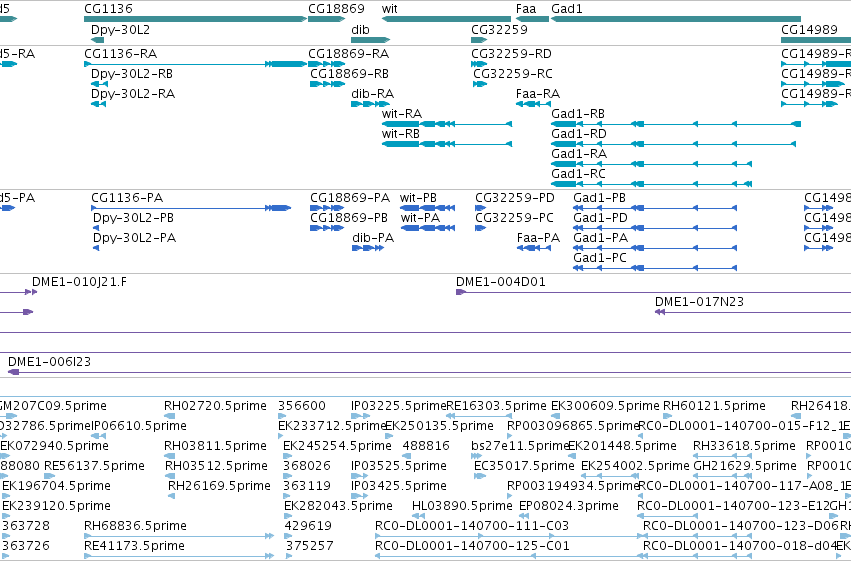851x561 pixels.
Task: Select EST RE56137.5prime
Action: [x=94, y=466]
